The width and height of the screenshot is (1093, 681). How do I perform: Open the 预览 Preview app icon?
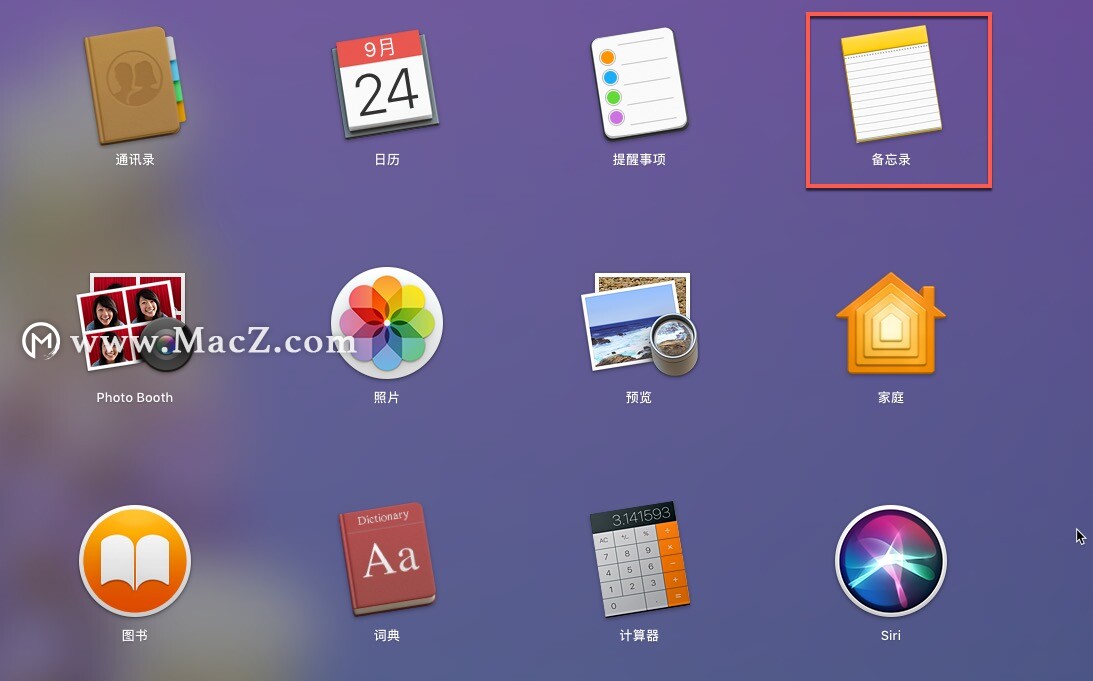(x=639, y=324)
